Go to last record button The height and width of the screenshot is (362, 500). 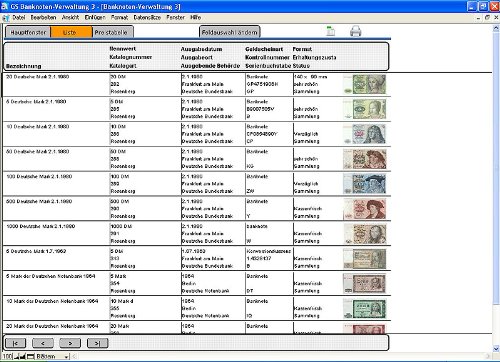click(97, 343)
